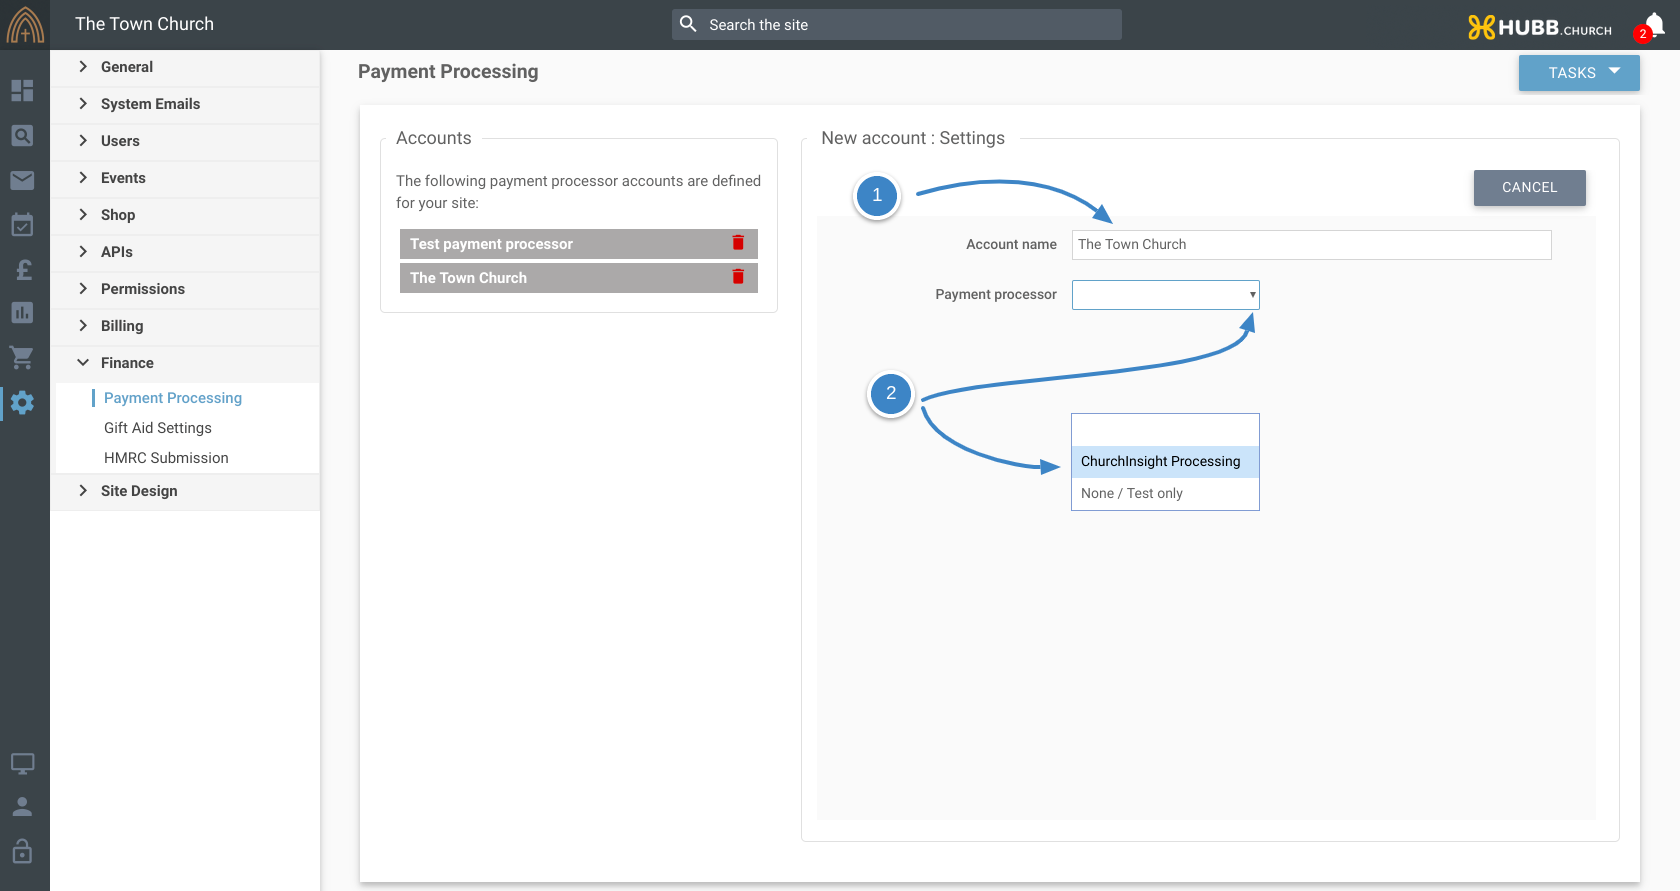The width and height of the screenshot is (1680, 891).
Task: Click the magnifier icon in the search bar
Action: coord(688,24)
